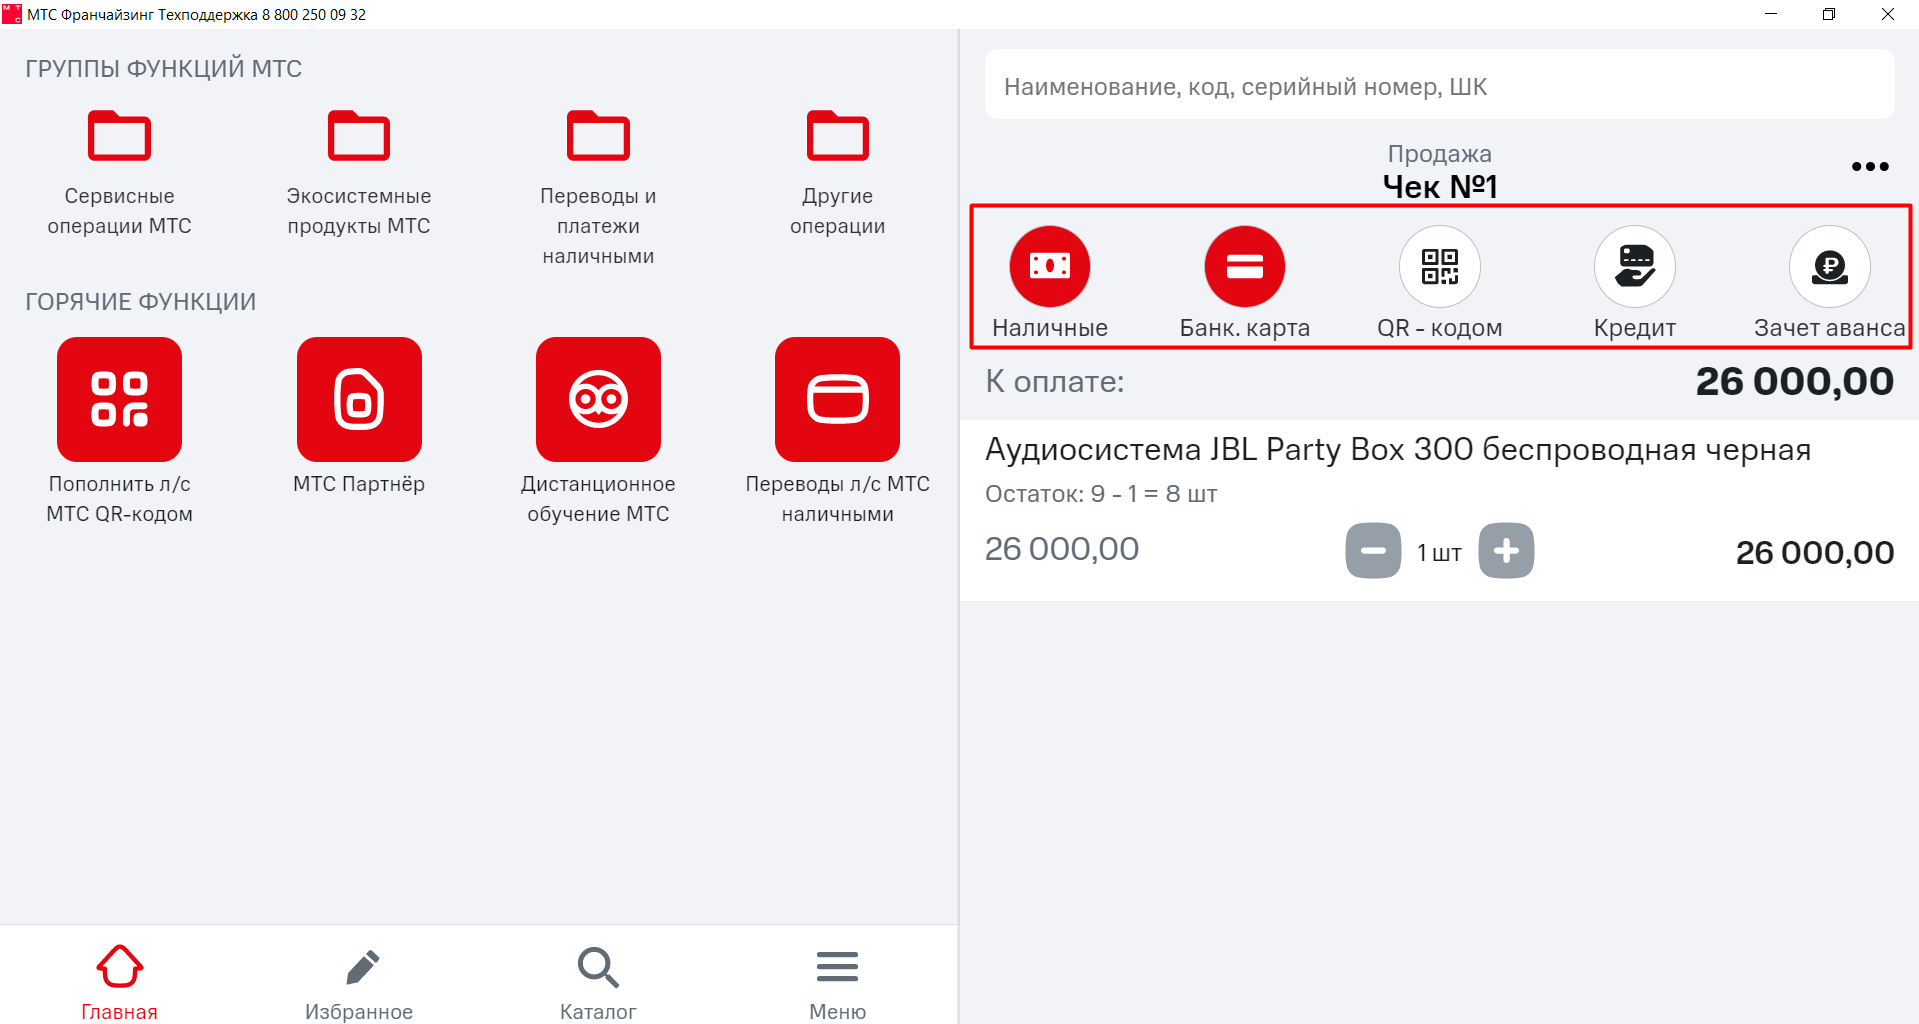Switch to the Избранное tab
The image size is (1919, 1024).
tap(359, 983)
